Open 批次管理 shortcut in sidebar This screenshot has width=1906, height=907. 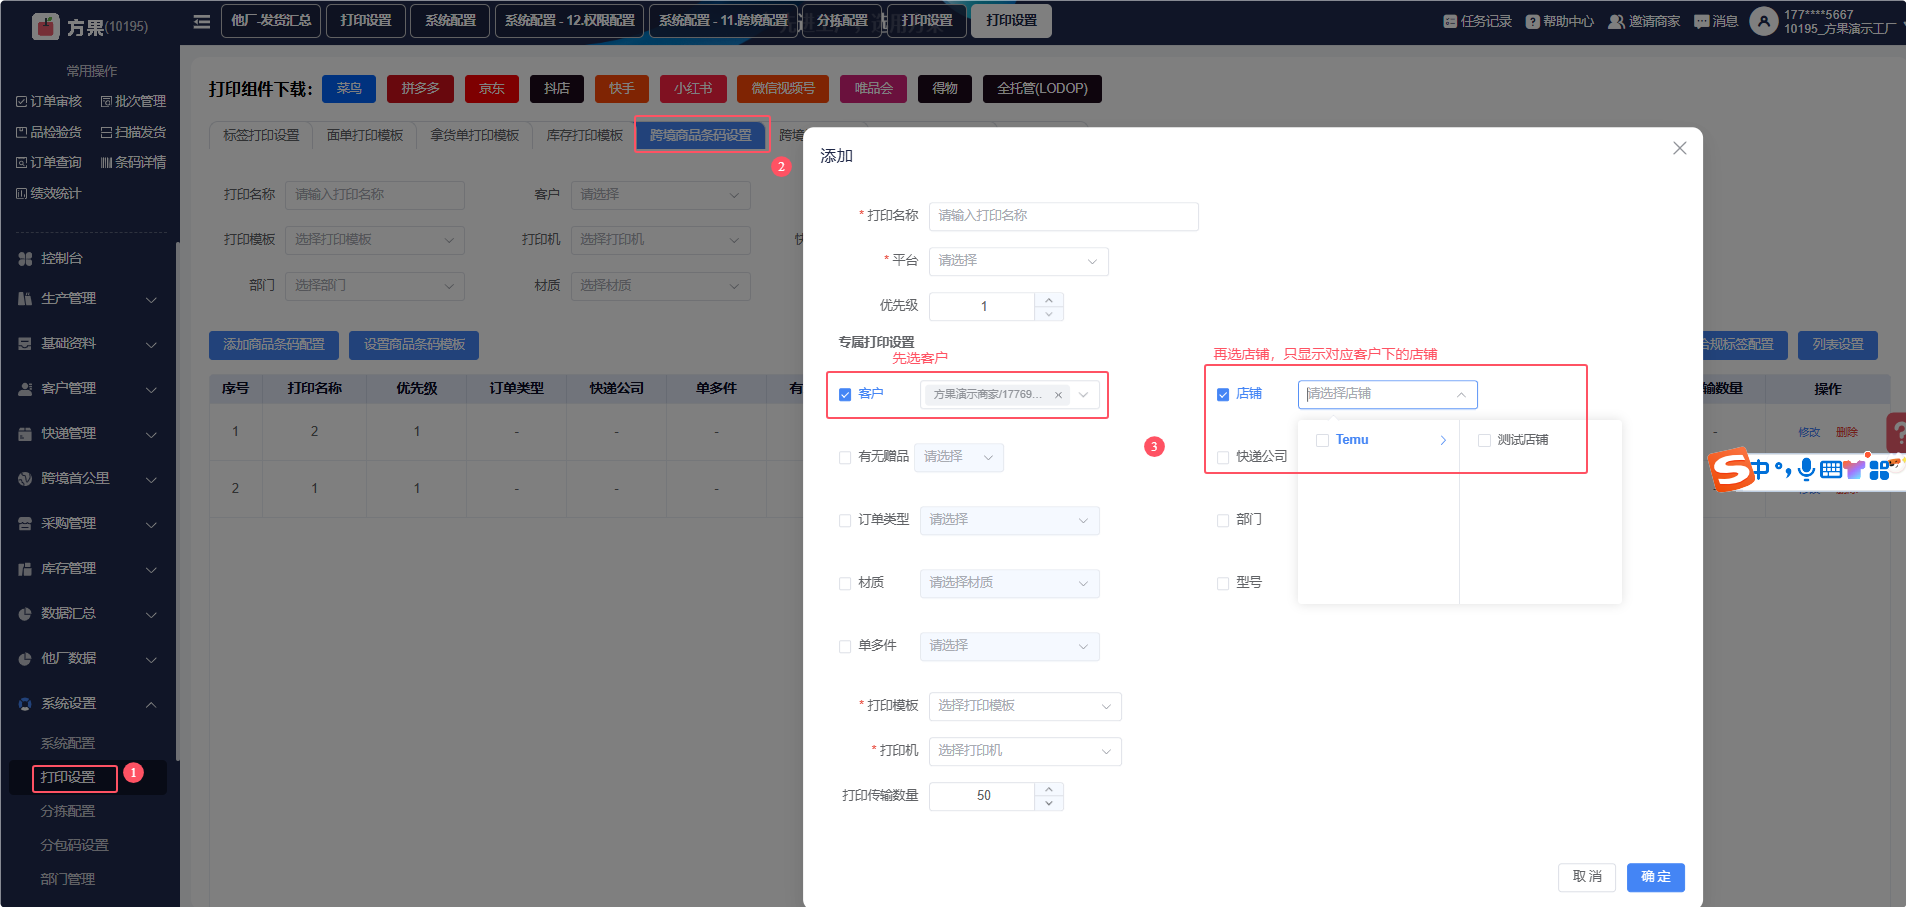(x=133, y=101)
